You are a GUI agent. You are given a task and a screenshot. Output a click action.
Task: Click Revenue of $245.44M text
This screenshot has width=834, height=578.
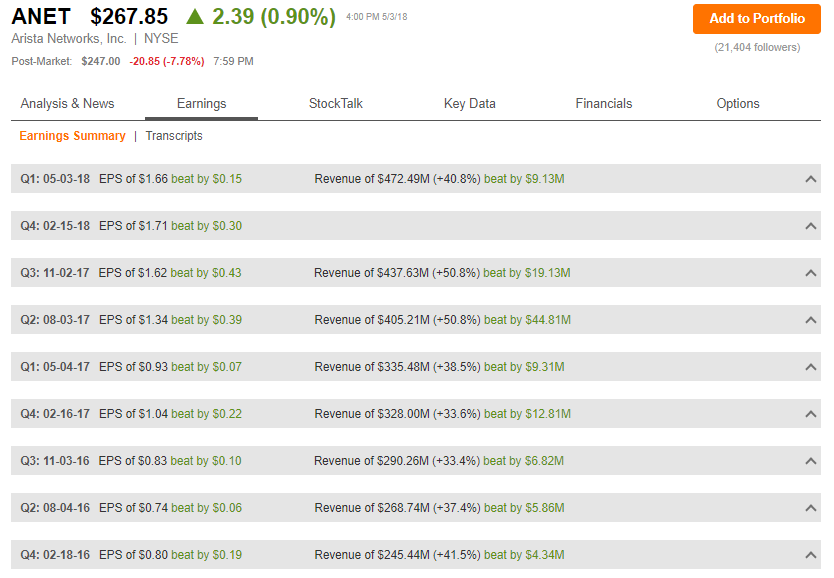(372, 555)
